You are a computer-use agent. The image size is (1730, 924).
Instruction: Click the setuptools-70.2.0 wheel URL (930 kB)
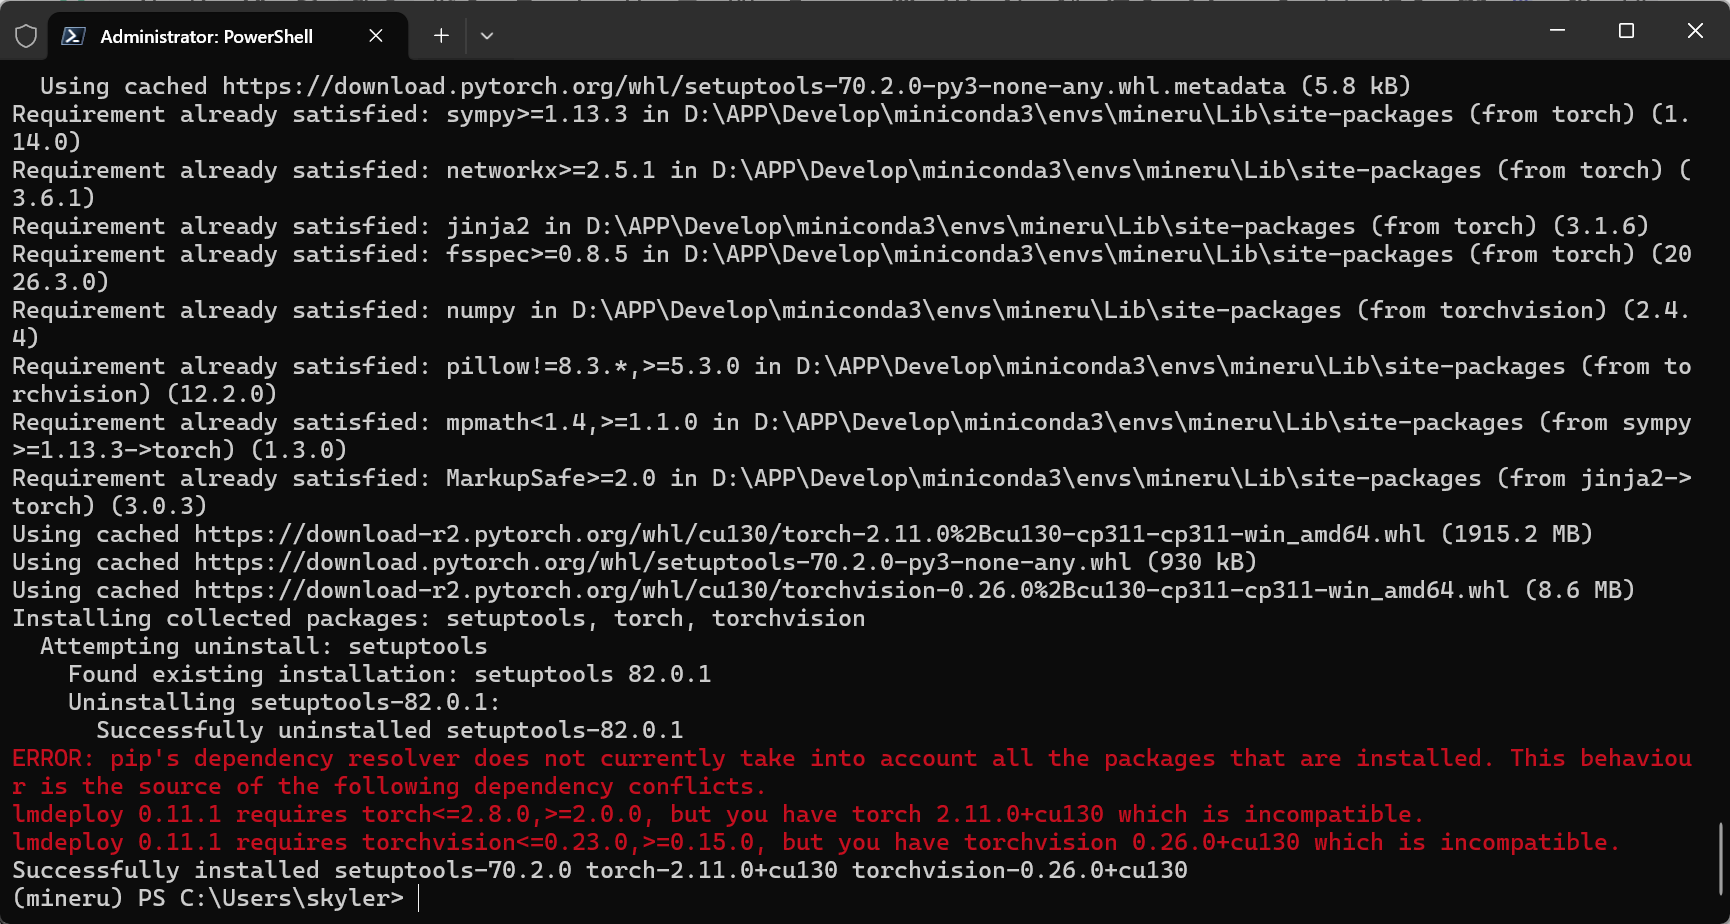tap(662, 562)
